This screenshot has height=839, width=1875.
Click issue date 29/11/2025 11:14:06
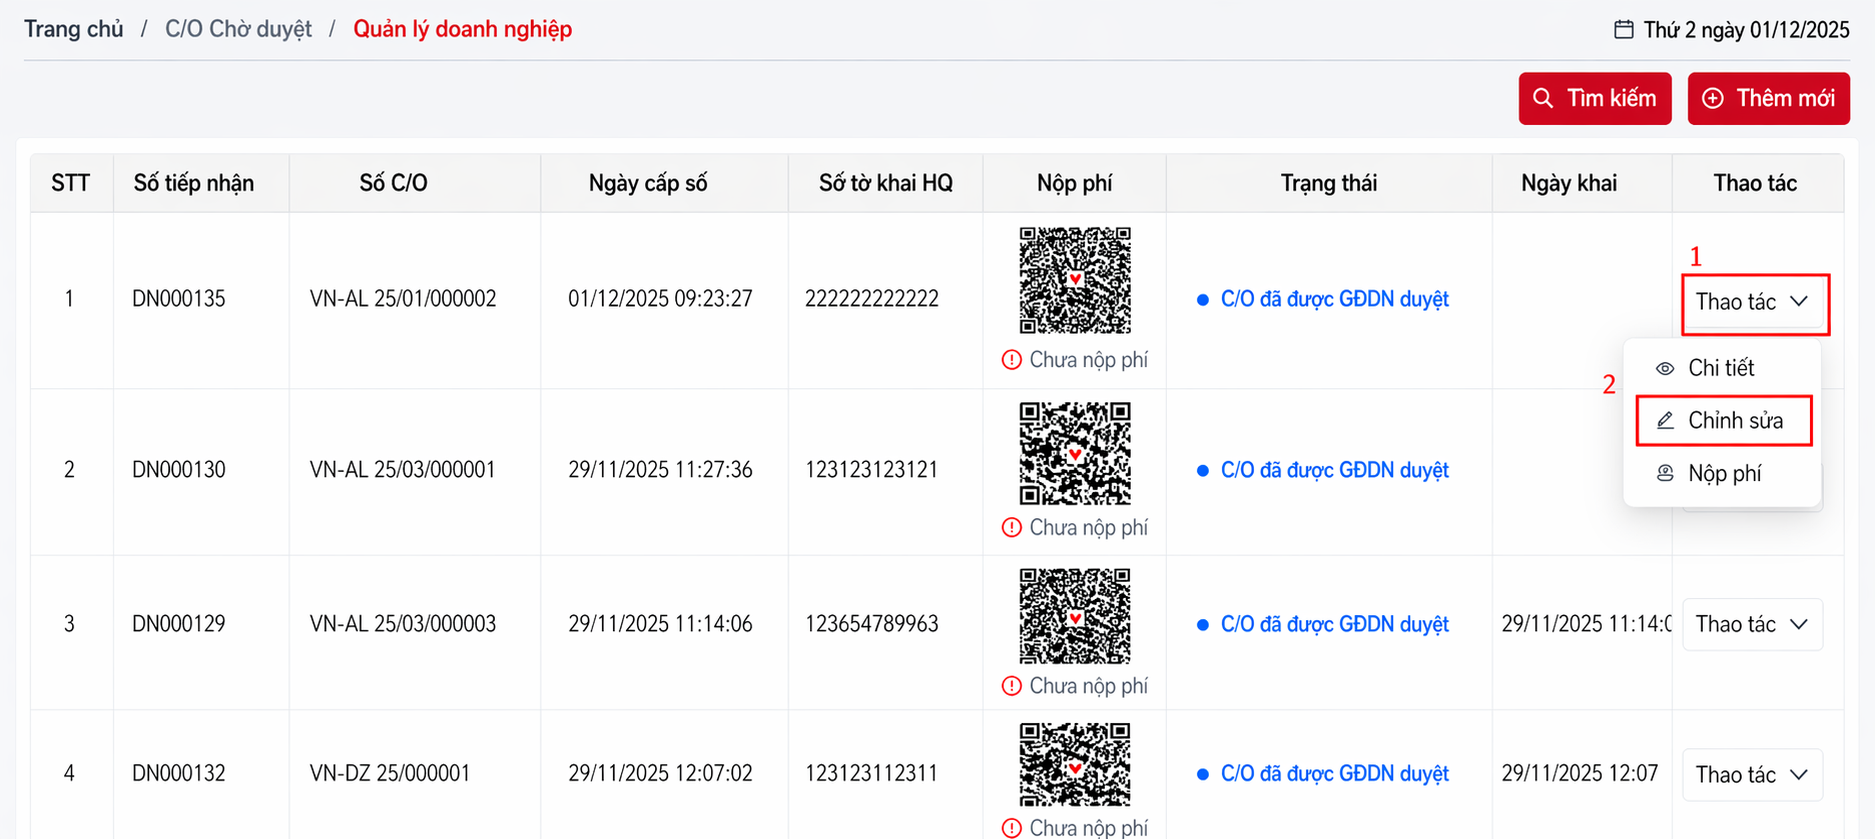660,624
